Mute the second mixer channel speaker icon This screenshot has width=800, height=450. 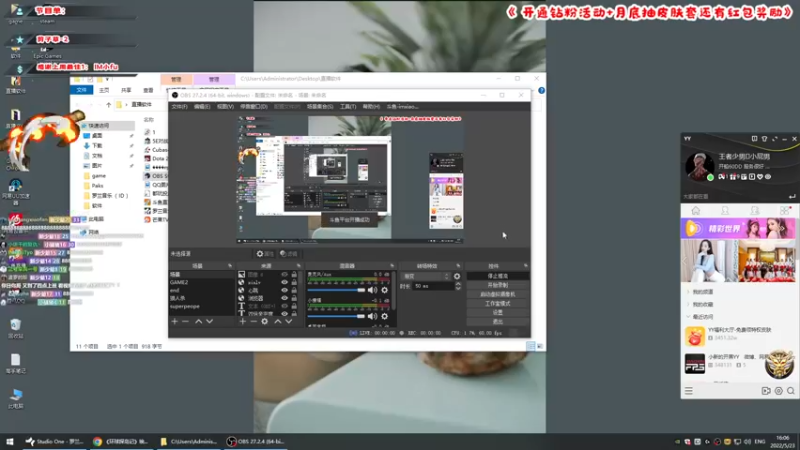coord(372,316)
